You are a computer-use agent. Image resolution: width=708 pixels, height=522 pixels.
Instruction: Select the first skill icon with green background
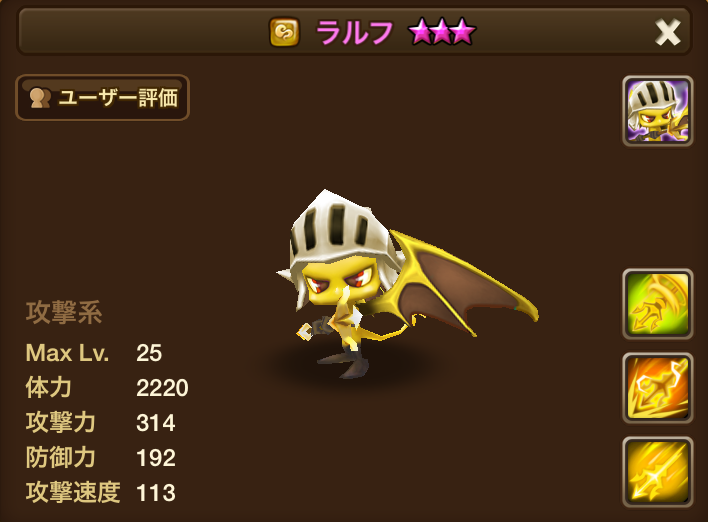click(x=657, y=304)
